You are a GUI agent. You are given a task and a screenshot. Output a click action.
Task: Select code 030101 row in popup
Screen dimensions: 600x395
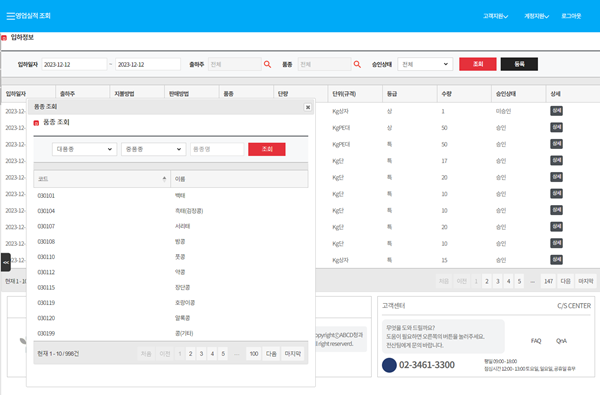171,196
